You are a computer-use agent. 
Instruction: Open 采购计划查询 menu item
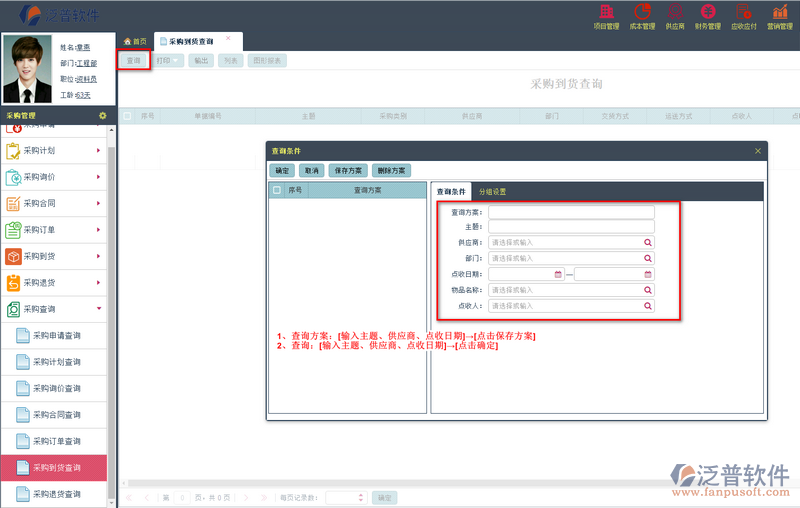click(54, 362)
